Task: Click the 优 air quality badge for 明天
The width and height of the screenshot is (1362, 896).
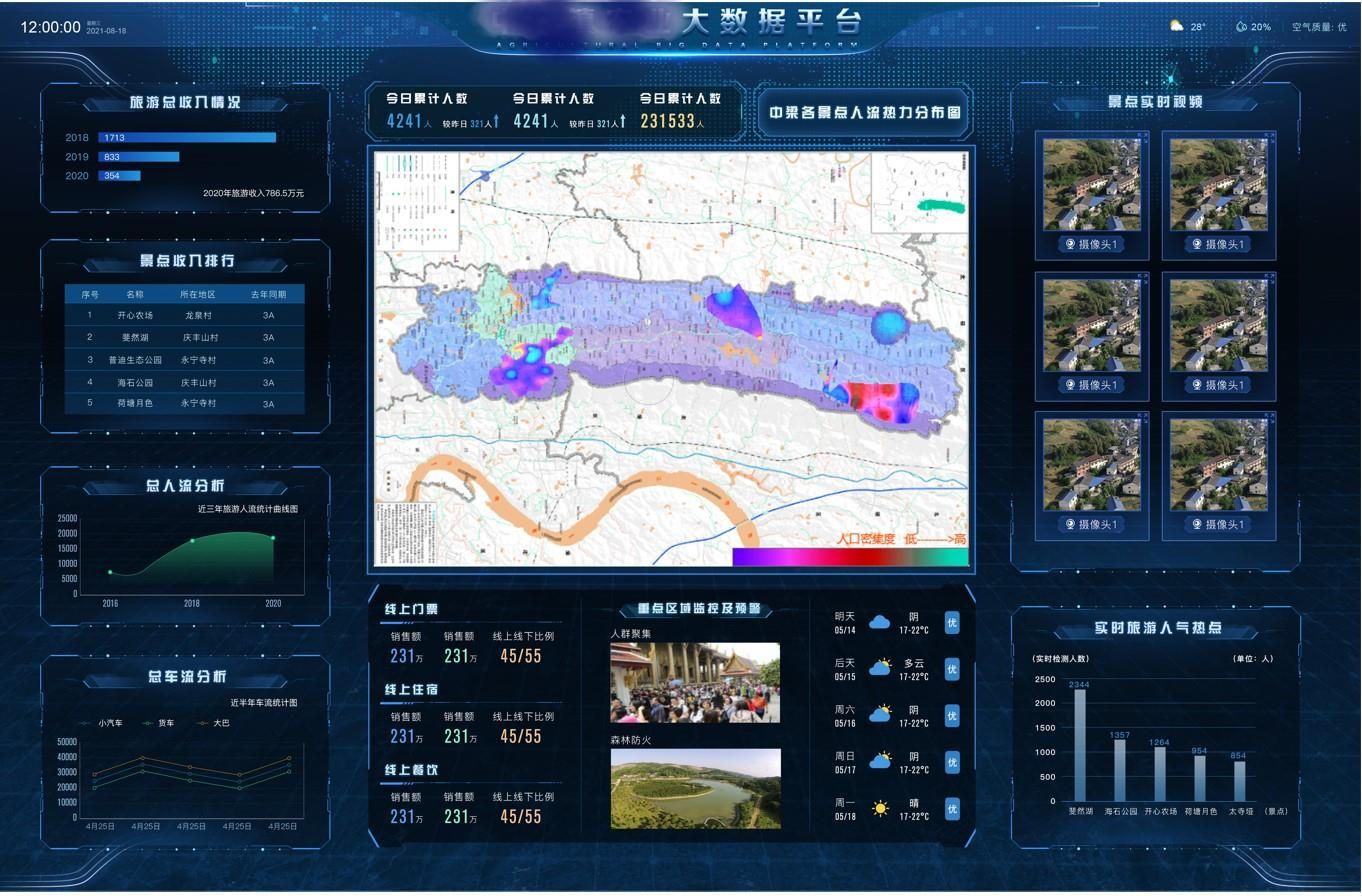Action: 952,623
